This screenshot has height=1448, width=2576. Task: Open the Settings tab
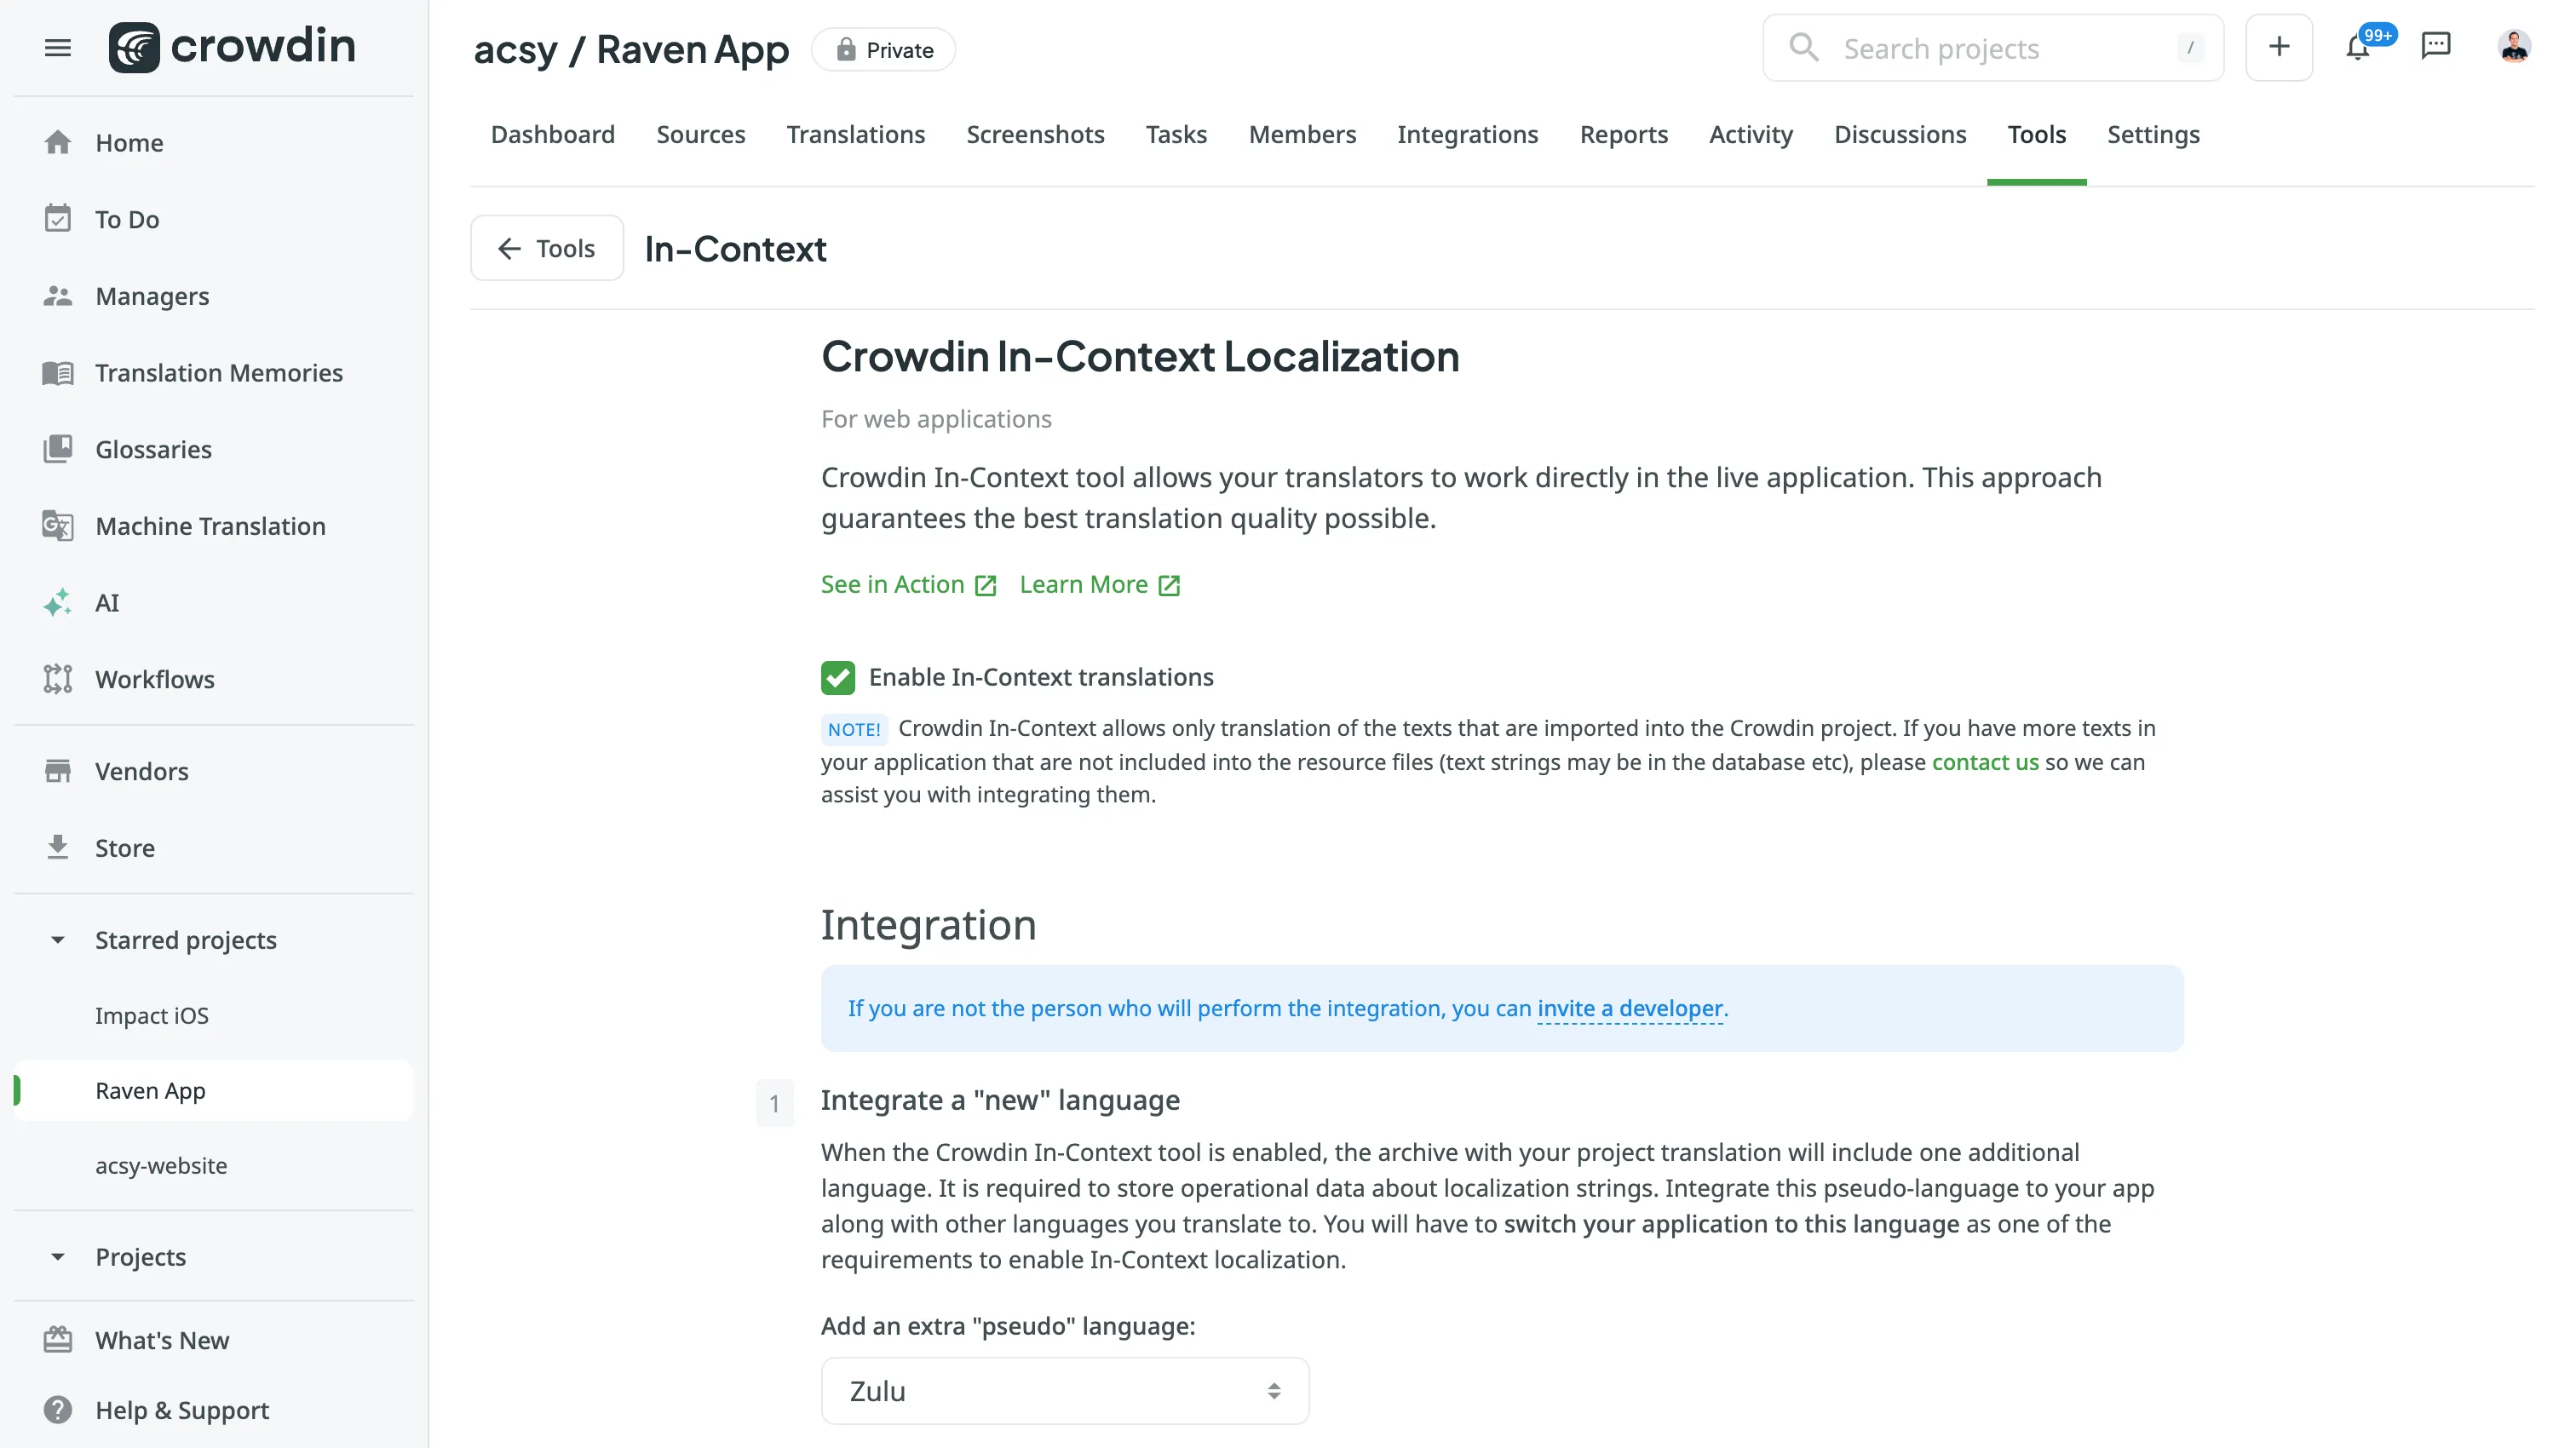point(2153,134)
